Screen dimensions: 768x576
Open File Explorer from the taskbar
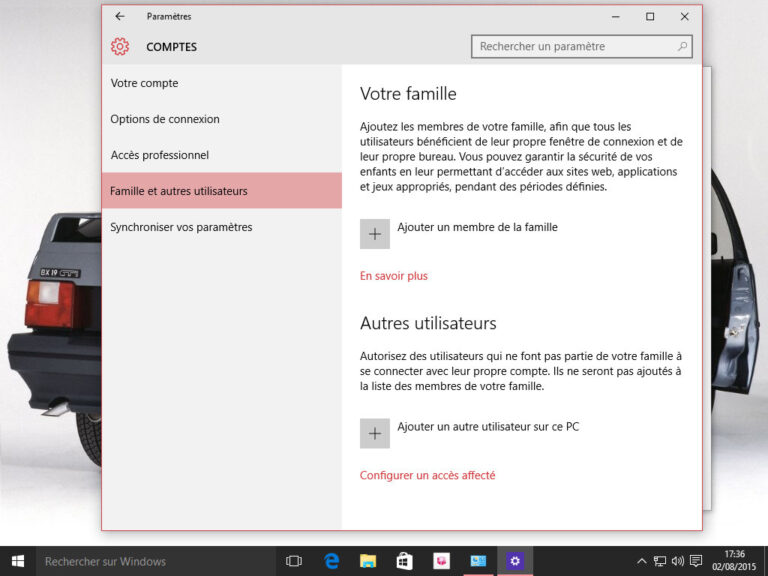[367, 561]
